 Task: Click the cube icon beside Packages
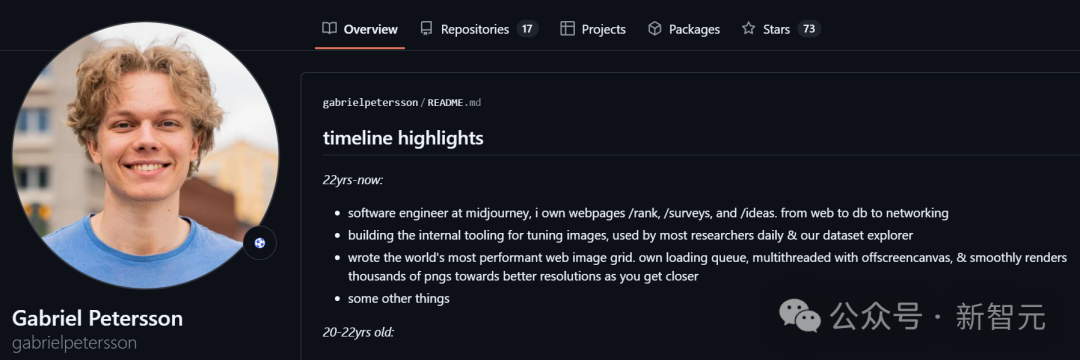[x=655, y=28]
